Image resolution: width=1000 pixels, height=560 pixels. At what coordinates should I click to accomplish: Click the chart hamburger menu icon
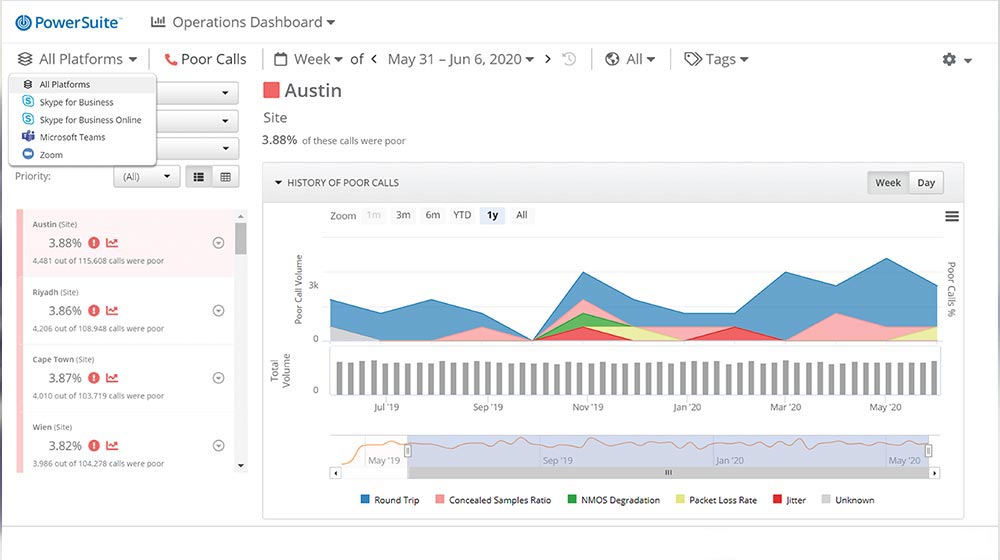pos(951,216)
